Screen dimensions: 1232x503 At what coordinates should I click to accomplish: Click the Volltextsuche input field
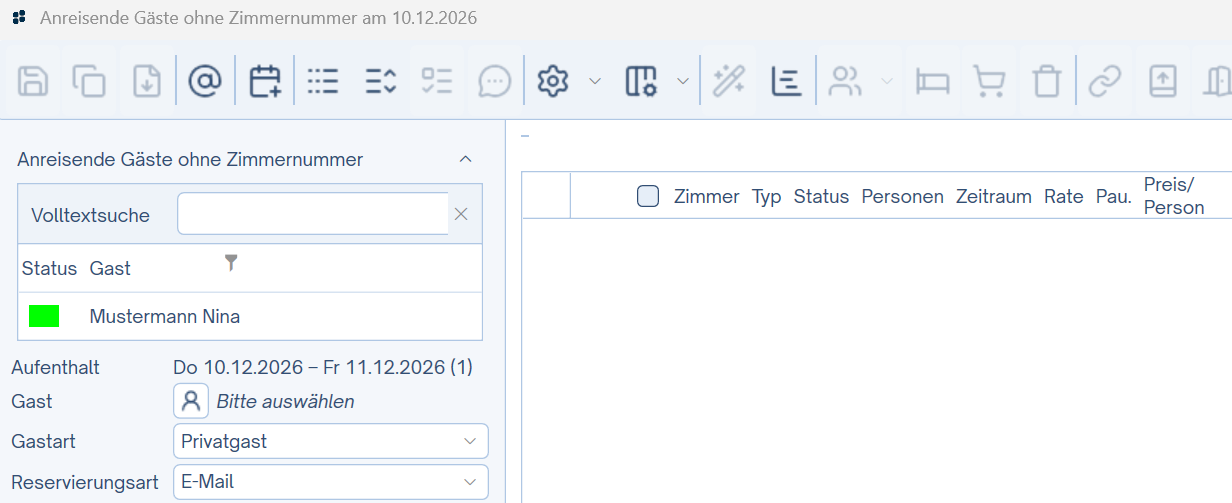pyautogui.click(x=312, y=214)
